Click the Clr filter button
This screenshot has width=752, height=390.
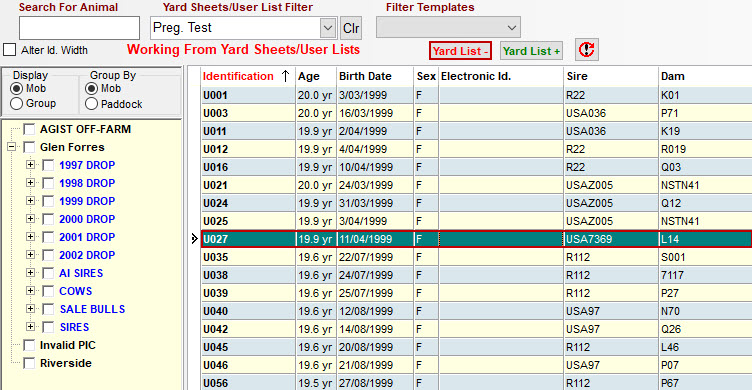pyautogui.click(x=351, y=28)
